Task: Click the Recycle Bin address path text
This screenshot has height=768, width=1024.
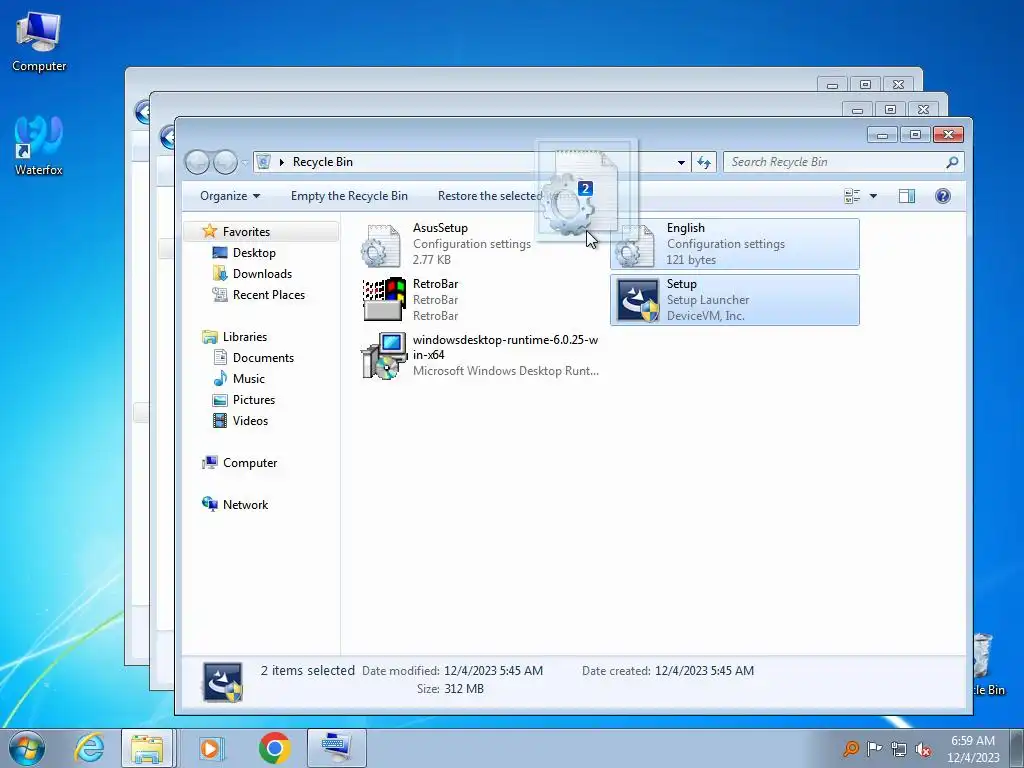Action: click(323, 162)
